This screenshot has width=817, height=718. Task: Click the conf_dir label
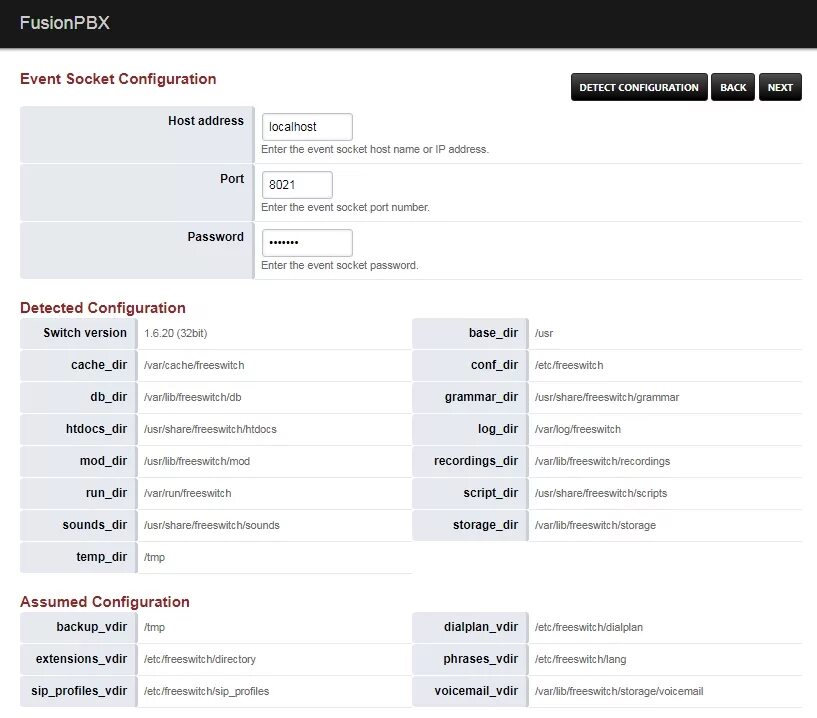[x=494, y=365]
